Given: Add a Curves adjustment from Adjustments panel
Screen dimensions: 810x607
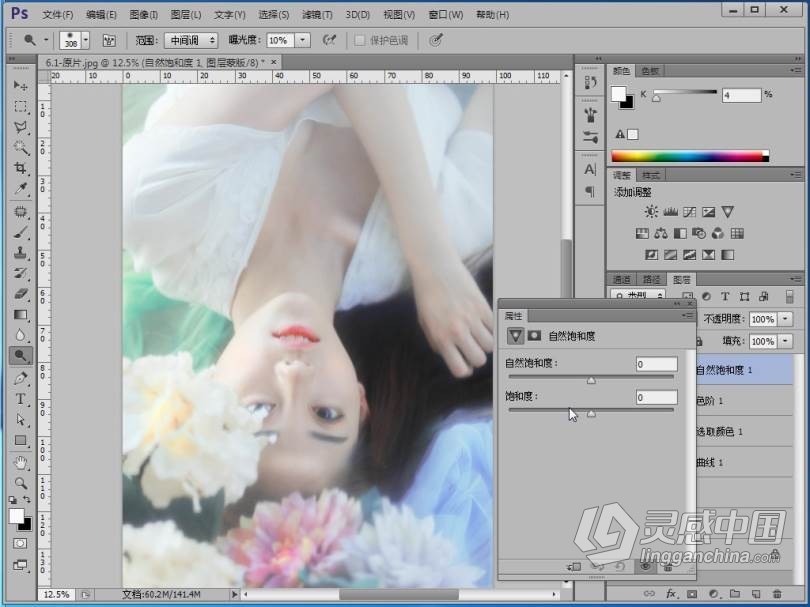Looking at the screenshot, I should point(690,212).
